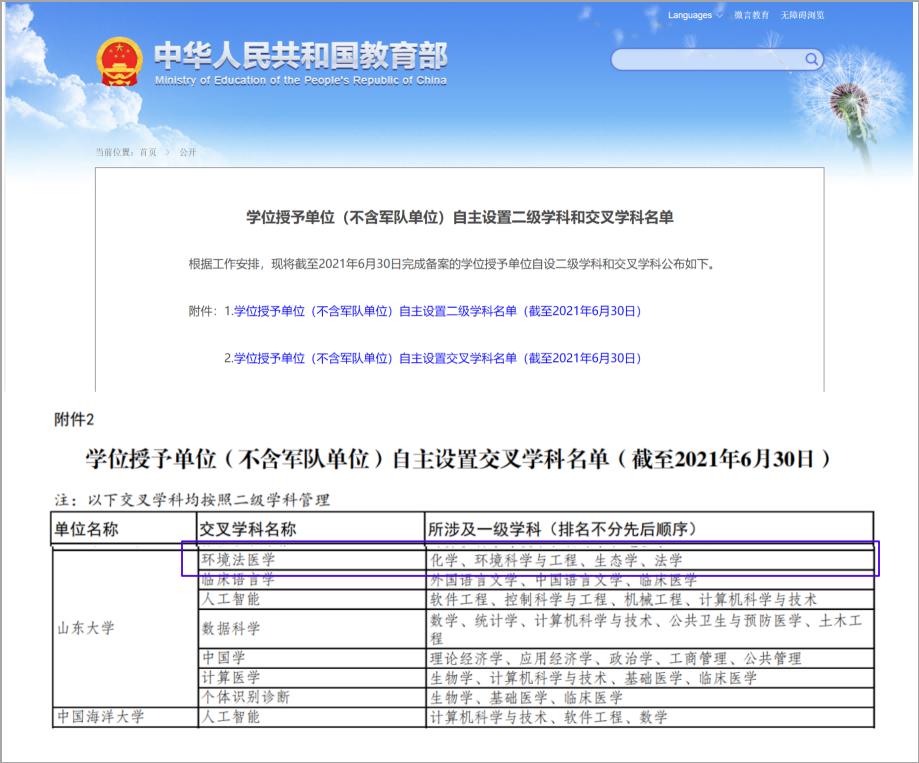Select the 环境法医学 cell
Viewport: 919px width, 763px height.
click(x=311, y=560)
